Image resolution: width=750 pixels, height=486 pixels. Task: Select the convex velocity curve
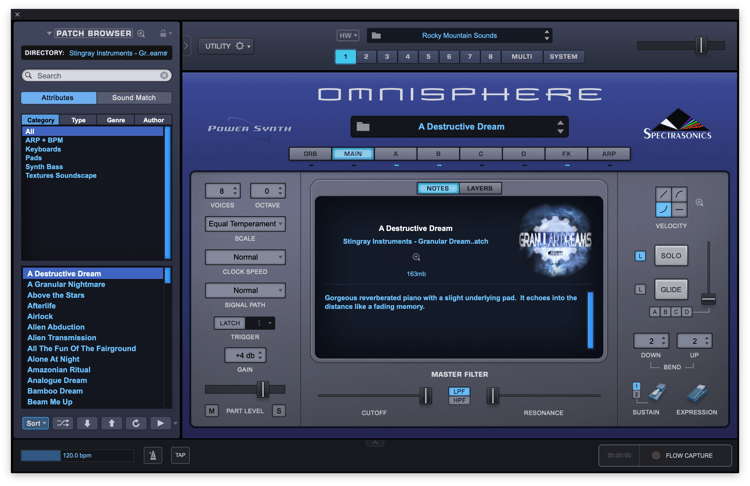click(x=680, y=194)
